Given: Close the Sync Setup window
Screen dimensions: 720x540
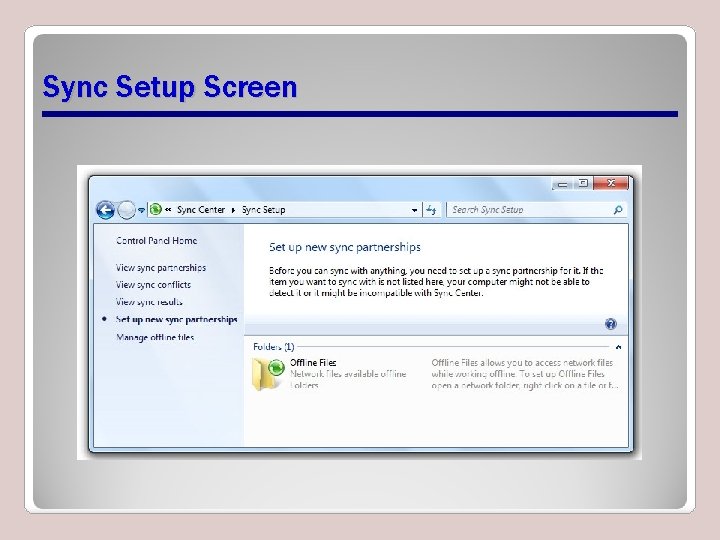Looking at the screenshot, I should (x=611, y=183).
